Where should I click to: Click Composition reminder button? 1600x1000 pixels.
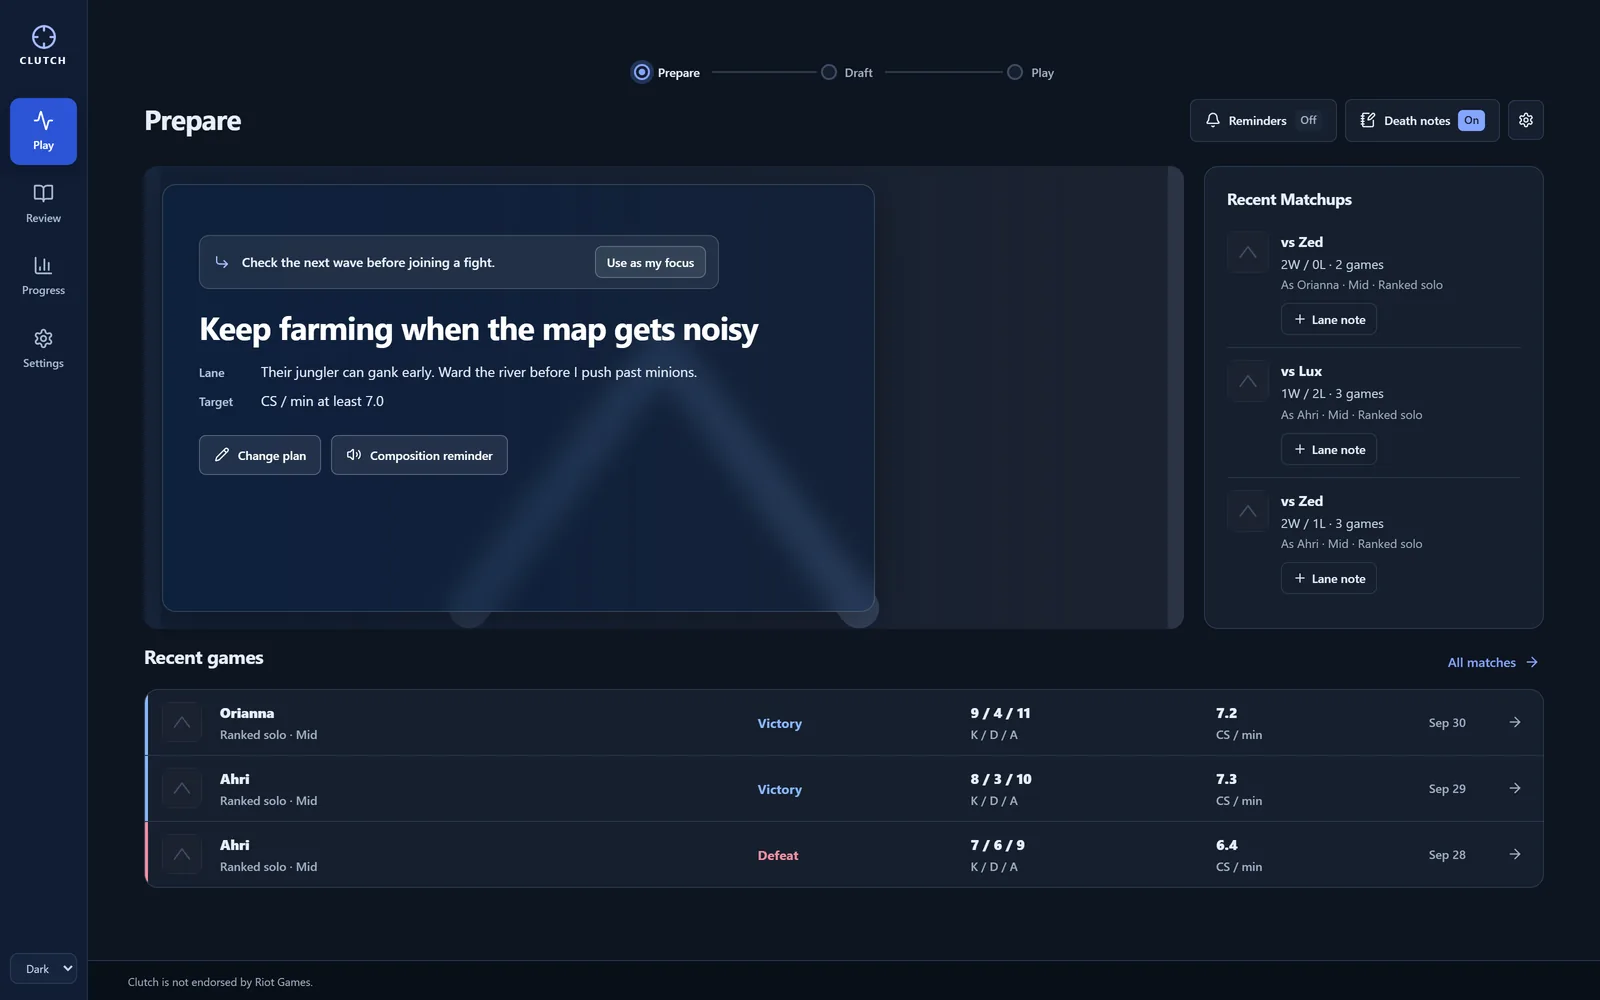419,455
